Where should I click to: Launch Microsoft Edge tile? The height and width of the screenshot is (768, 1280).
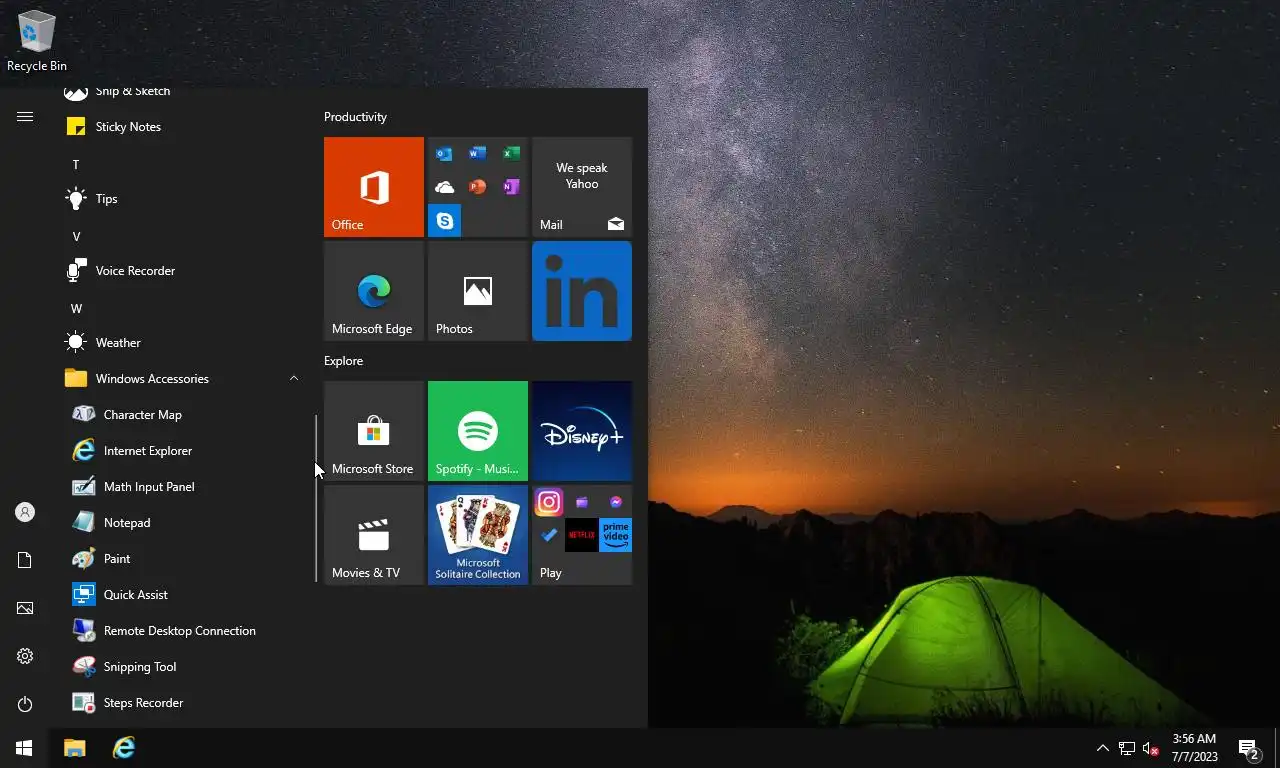(374, 291)
